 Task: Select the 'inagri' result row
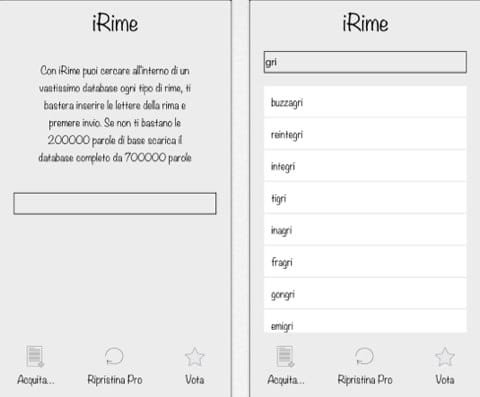point(365,230)
